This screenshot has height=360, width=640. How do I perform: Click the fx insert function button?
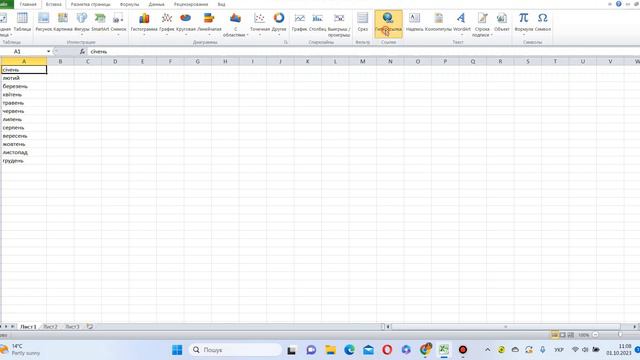82,51
